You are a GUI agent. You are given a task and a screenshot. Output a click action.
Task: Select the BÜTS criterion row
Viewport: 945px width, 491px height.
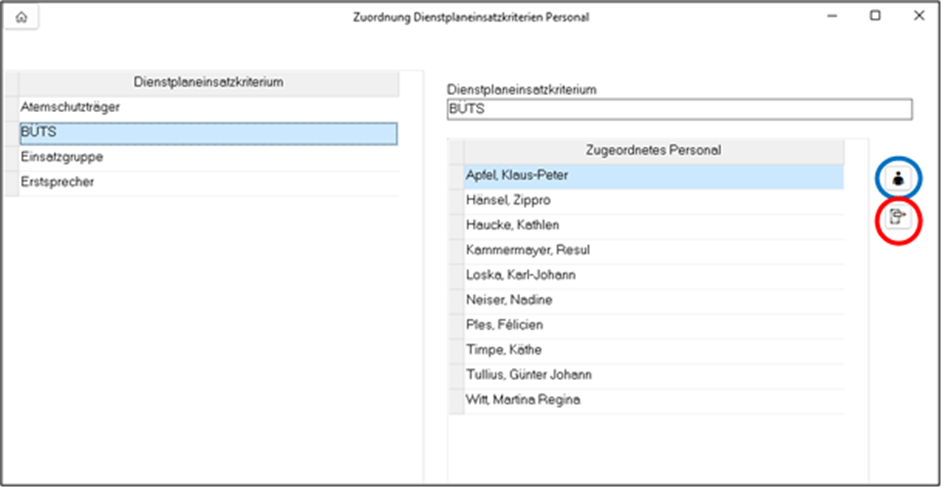coord(208,132)
